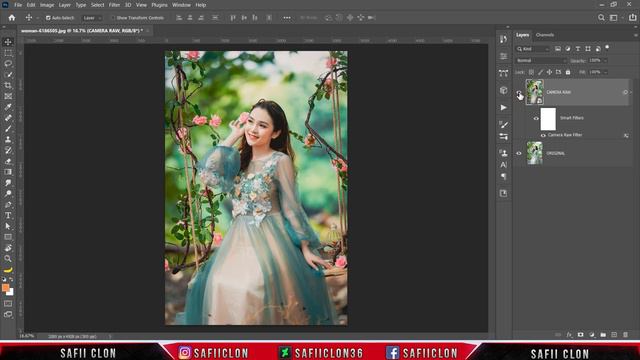This screenshot has width=640, height=360.
Task: Delete layer trash button
Action: point(625,335)
